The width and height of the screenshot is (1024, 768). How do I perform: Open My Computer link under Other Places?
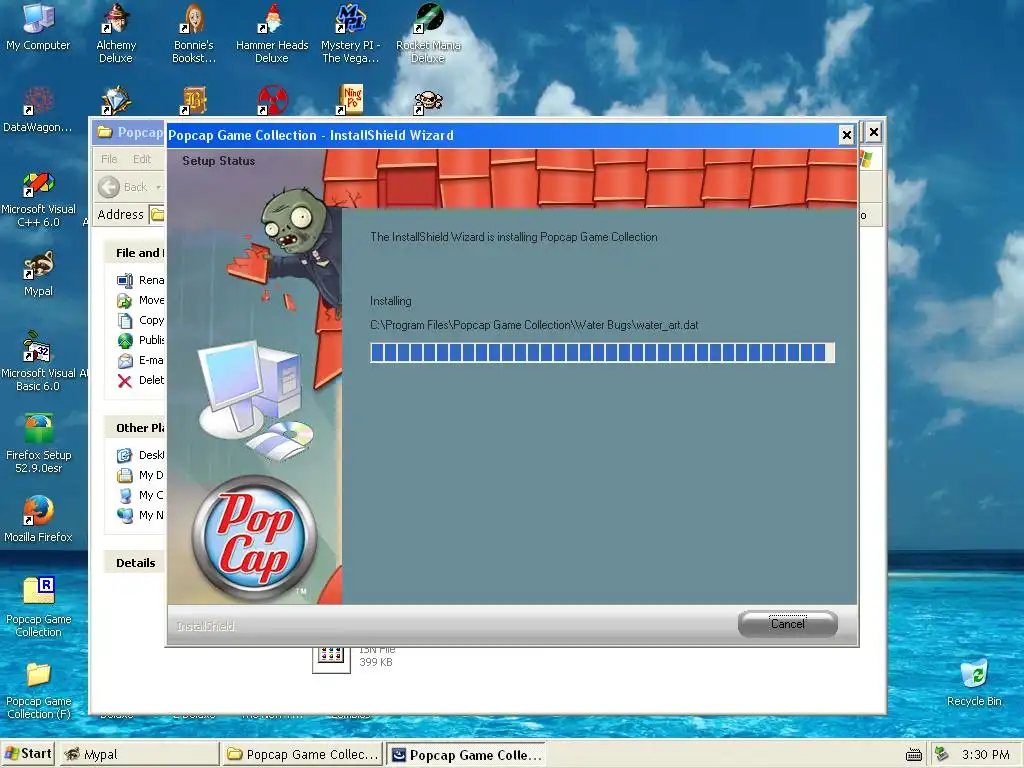tap(140, 495)
